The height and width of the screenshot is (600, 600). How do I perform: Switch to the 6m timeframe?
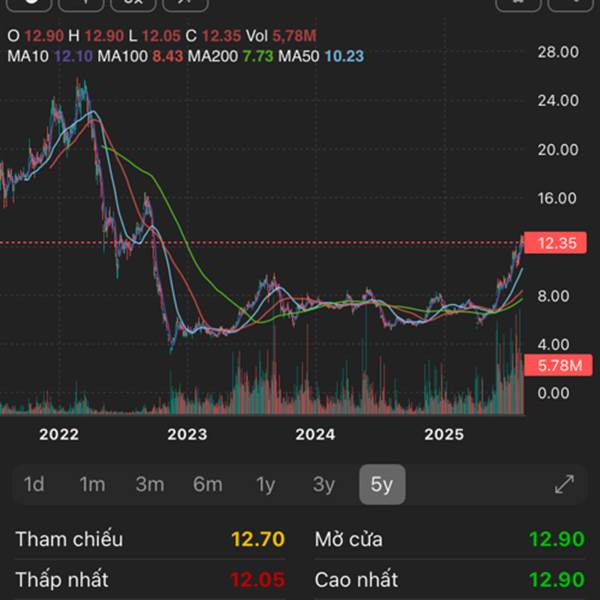(x=208, y=484)
